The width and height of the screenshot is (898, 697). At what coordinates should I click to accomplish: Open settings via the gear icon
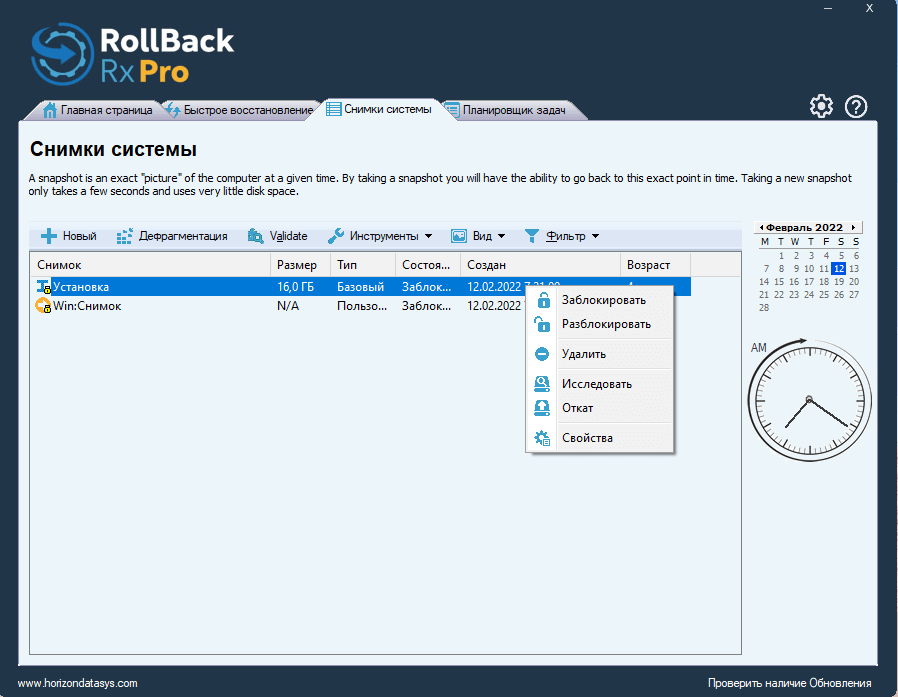coord(821,107)
